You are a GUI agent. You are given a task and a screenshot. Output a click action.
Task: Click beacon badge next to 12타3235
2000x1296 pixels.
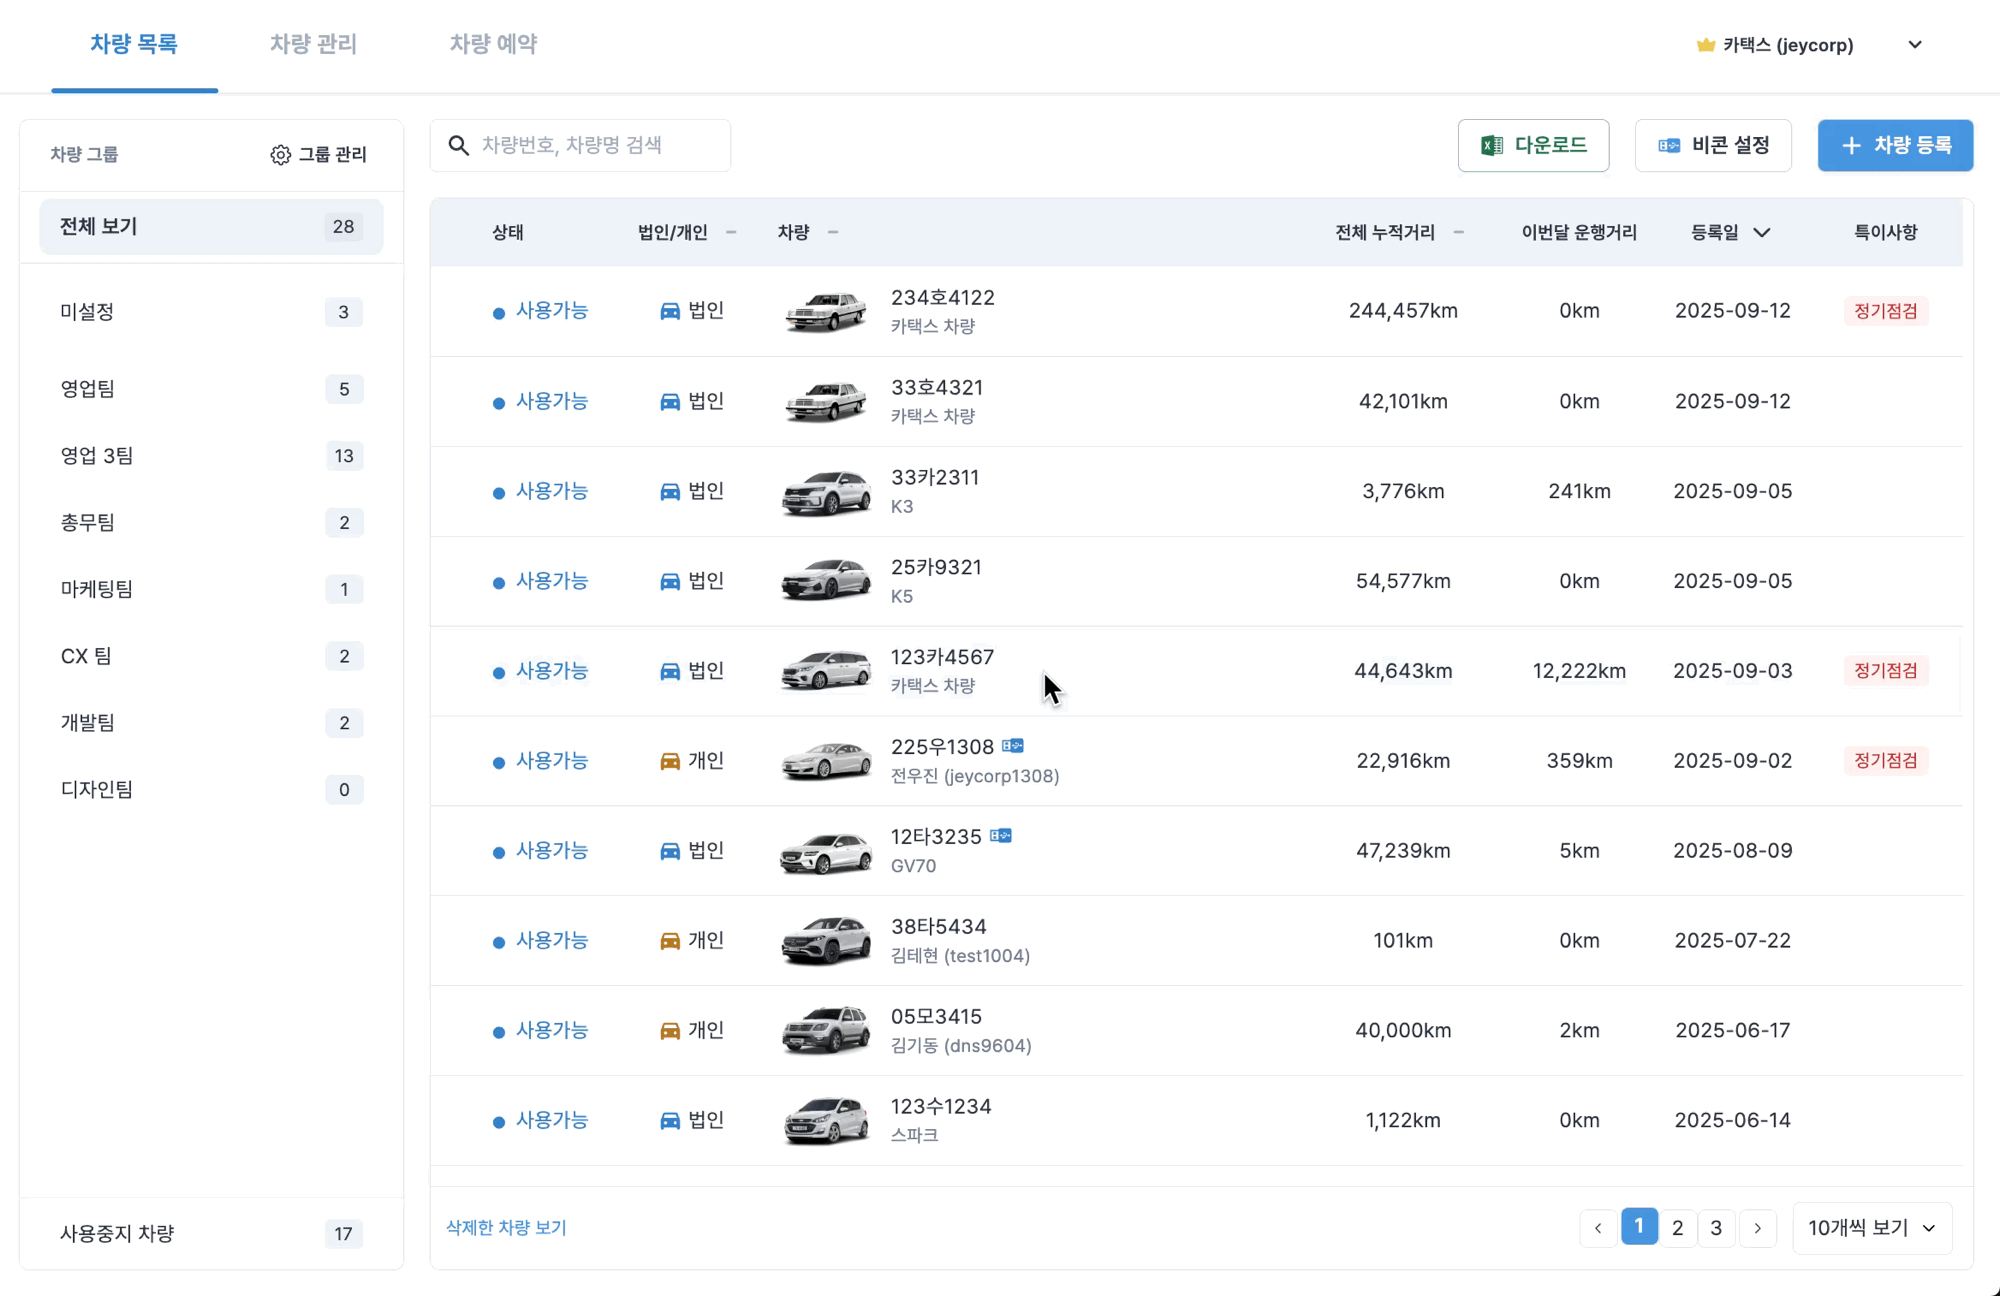click(x=1001, y=836)
